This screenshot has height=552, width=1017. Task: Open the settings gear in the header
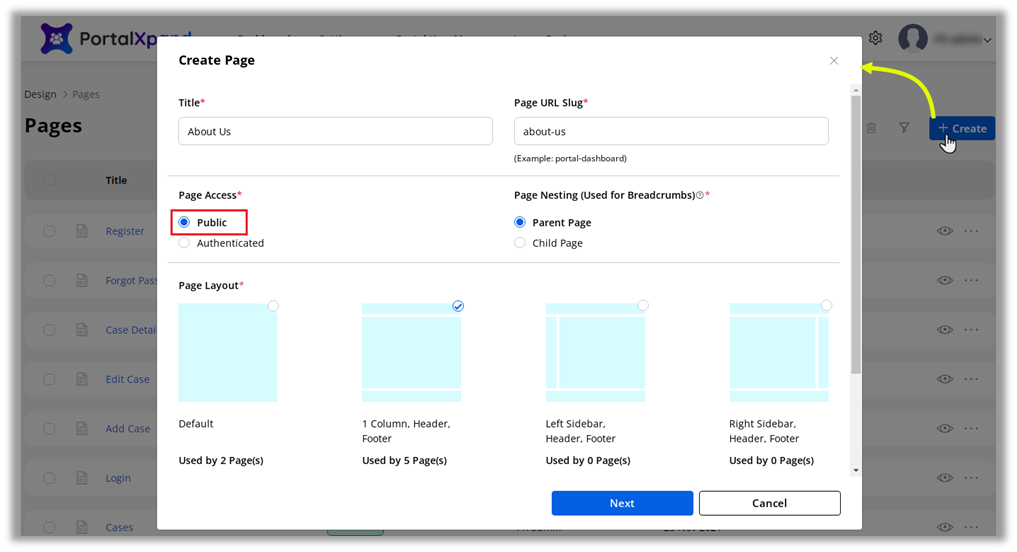[x=875, y=38]
